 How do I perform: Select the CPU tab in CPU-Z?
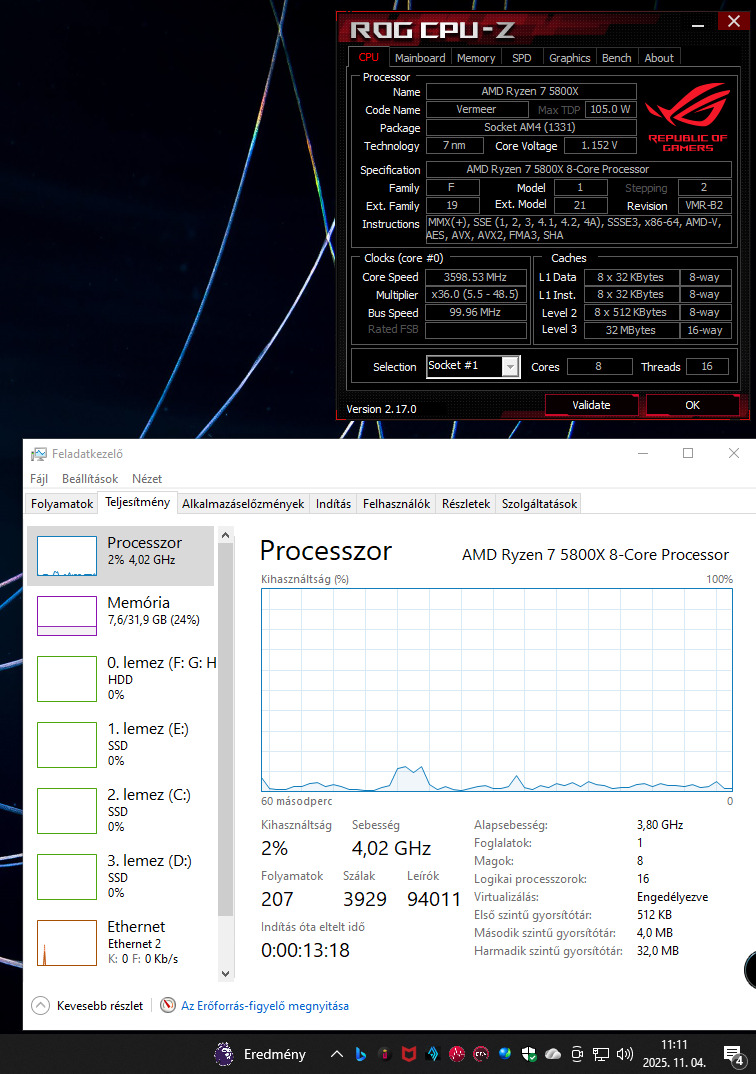click(x=368, y=58)
